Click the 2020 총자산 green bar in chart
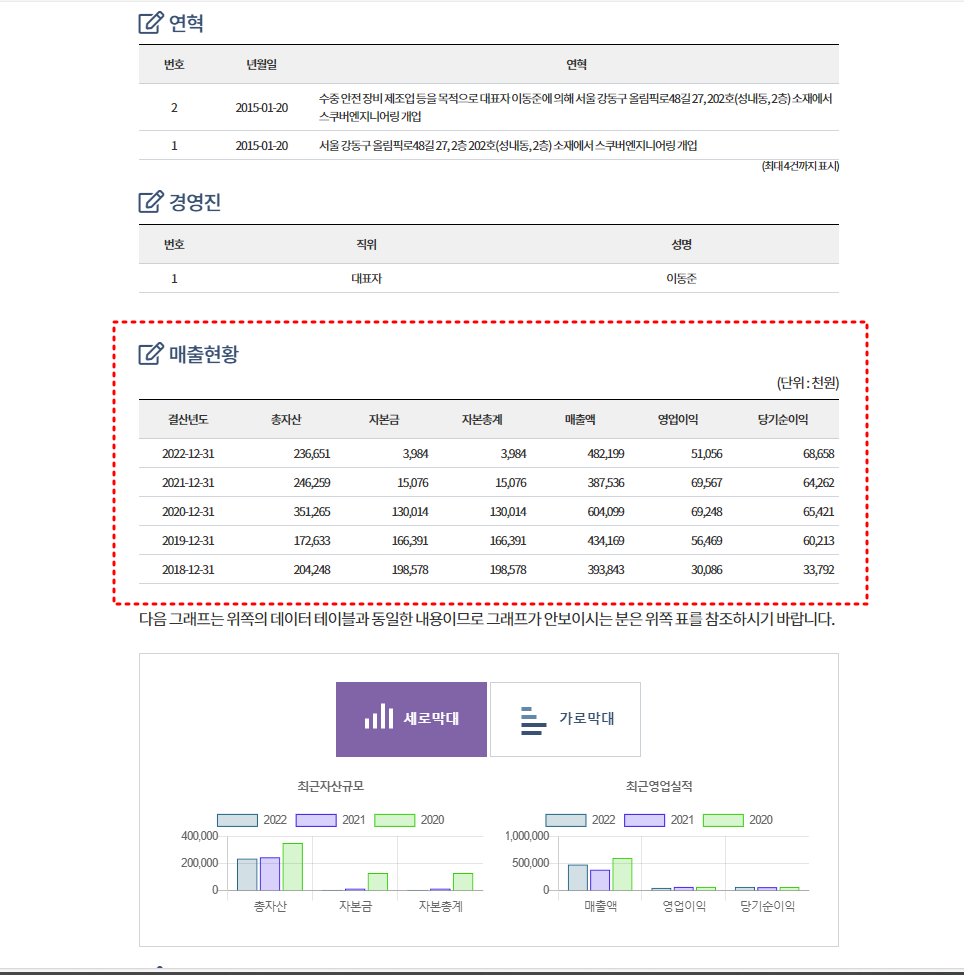Image resolution: width=964 pixels, height=975 pixels. tap(292, 867)
